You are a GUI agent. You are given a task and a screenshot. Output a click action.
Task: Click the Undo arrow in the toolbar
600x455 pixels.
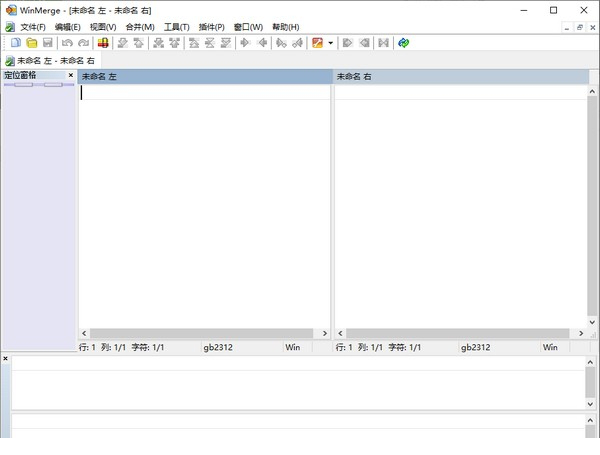click(x=67, y=43)
